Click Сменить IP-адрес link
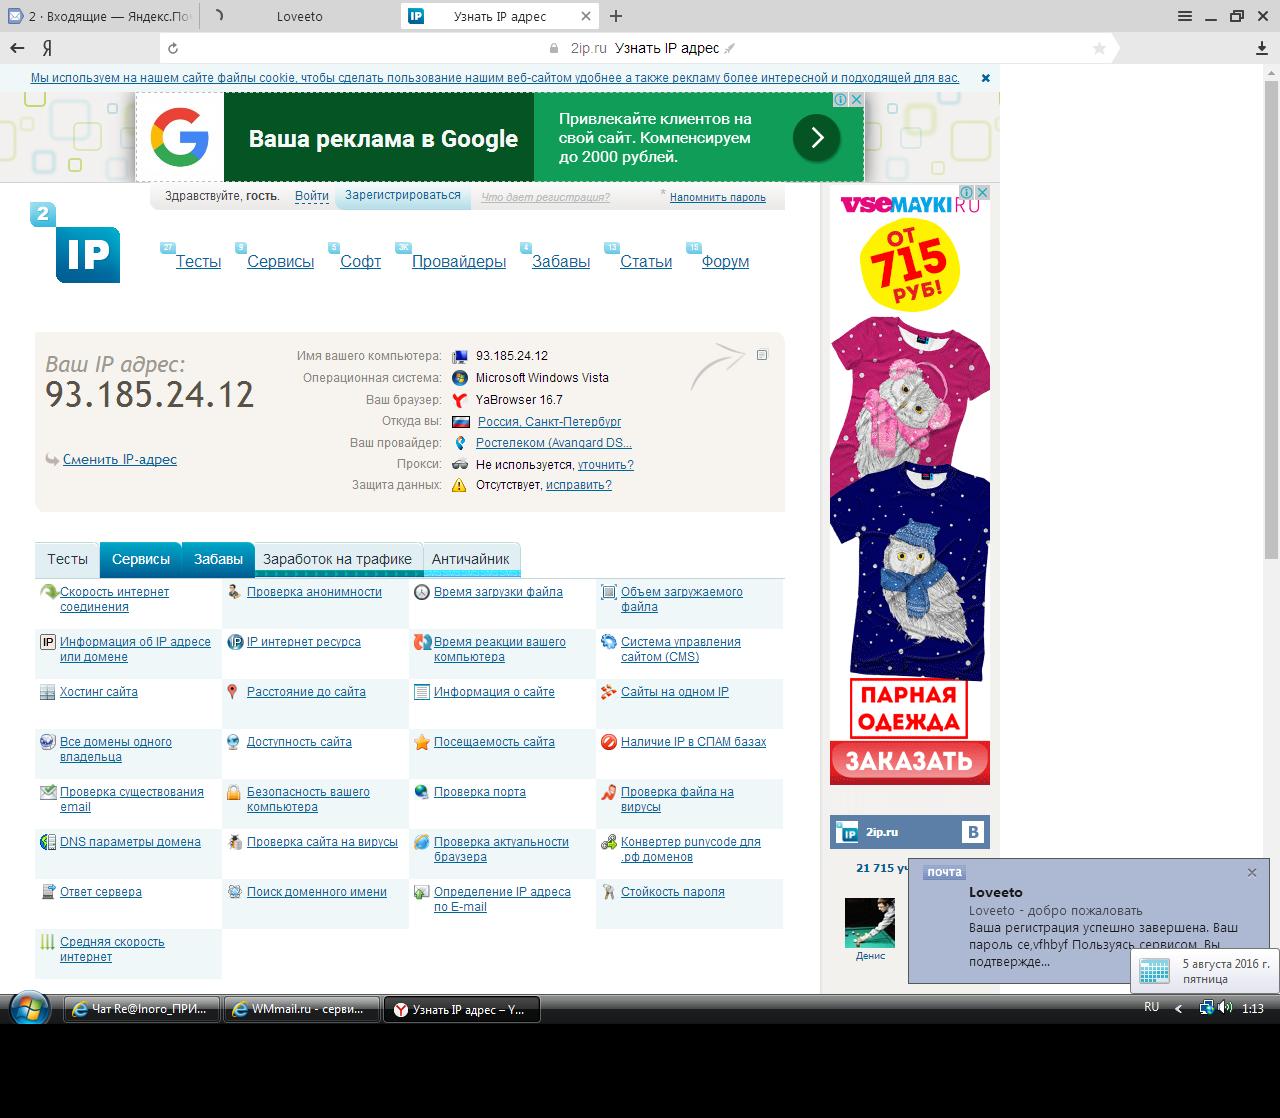 (120, 459)
